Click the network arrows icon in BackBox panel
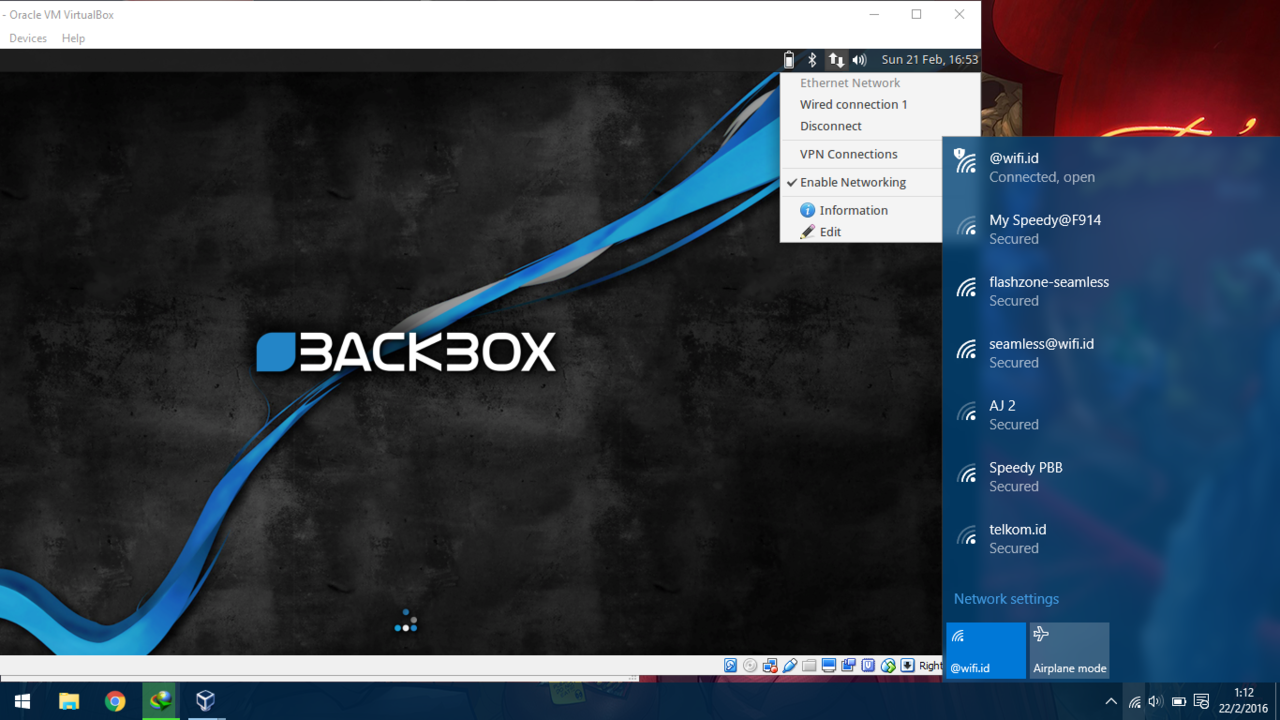Image resolution: width=1280 pixels, height=720 pixels. click(x=836, y=60)
